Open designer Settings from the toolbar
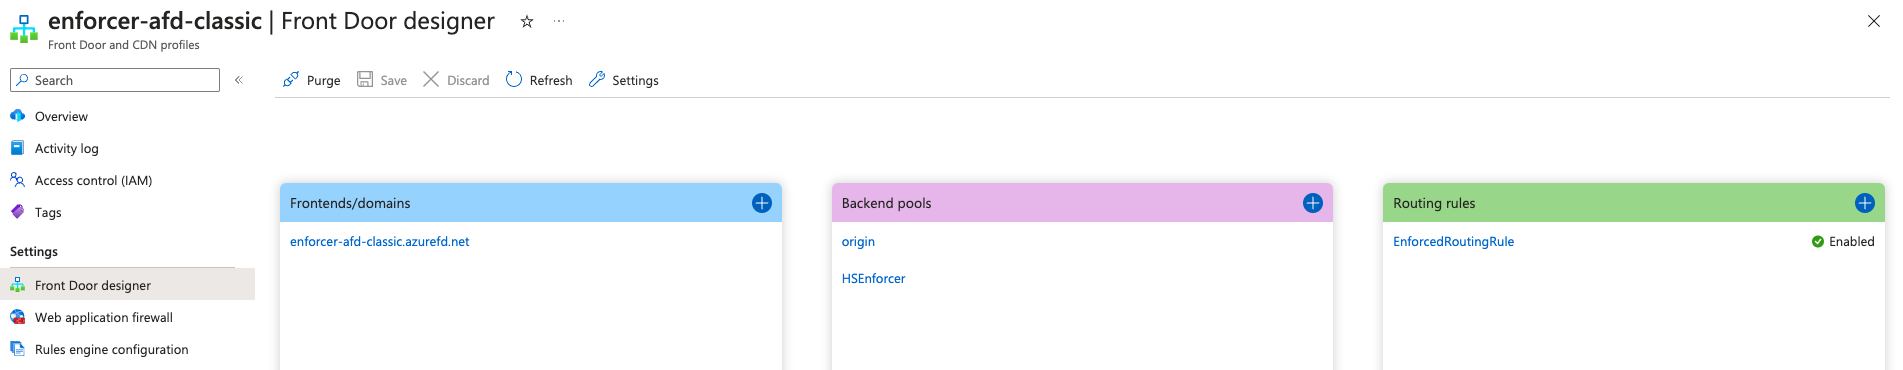 (624, 80)
